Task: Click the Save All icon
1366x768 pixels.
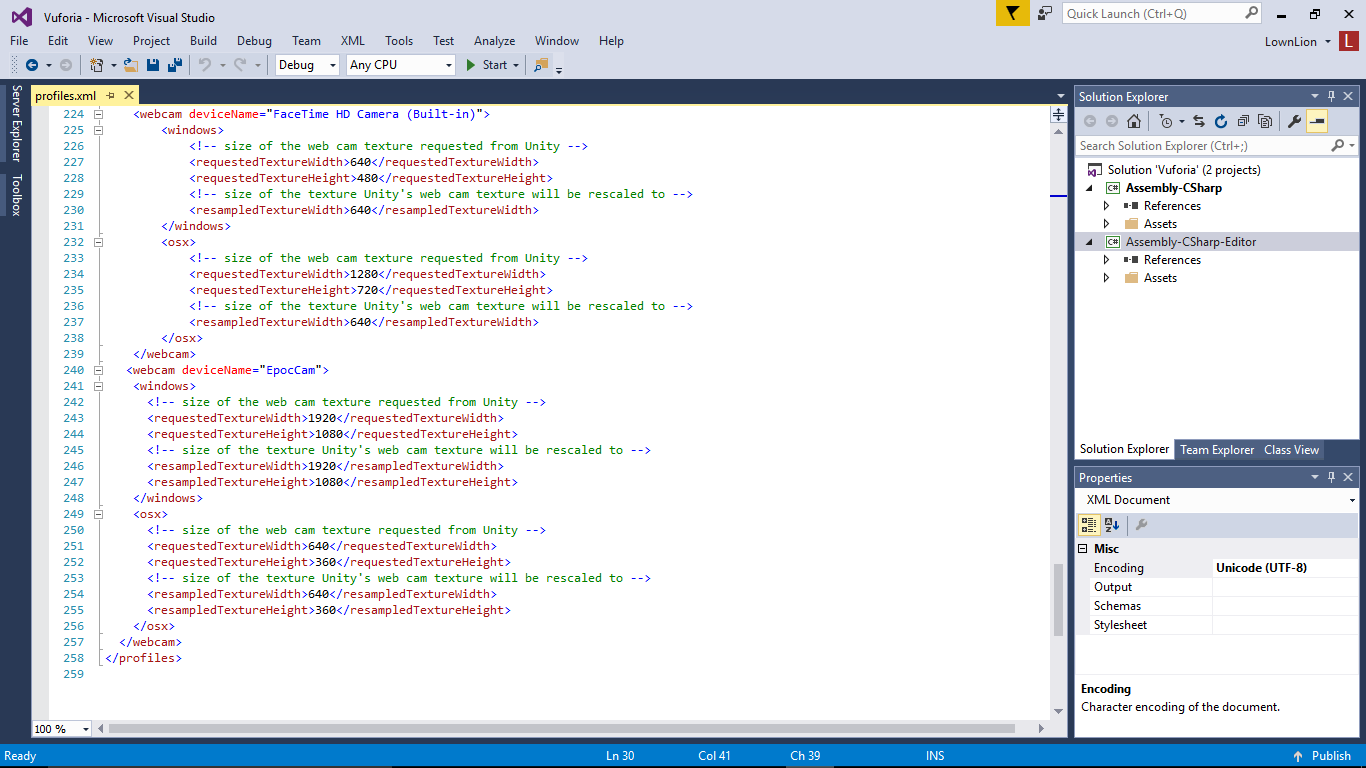Action: coord(174,65)
